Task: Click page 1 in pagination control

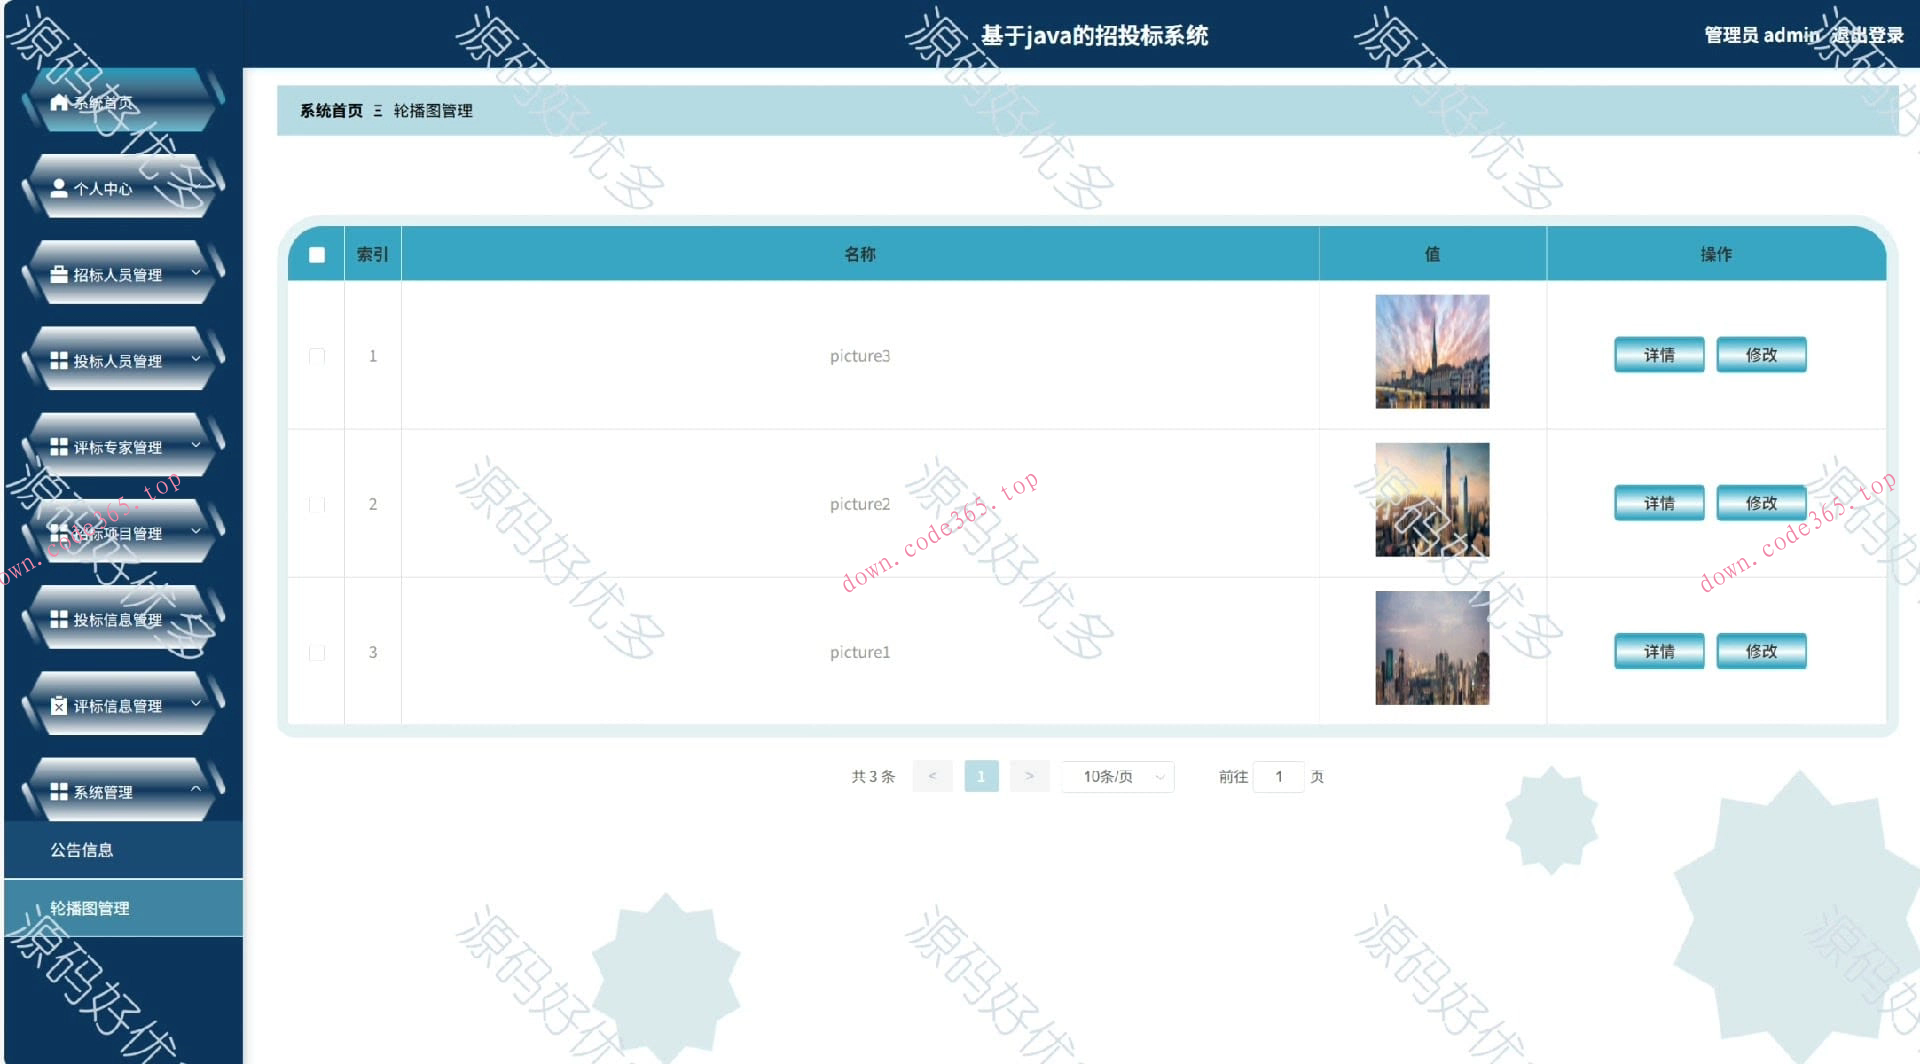Action: tap(981, 776)
